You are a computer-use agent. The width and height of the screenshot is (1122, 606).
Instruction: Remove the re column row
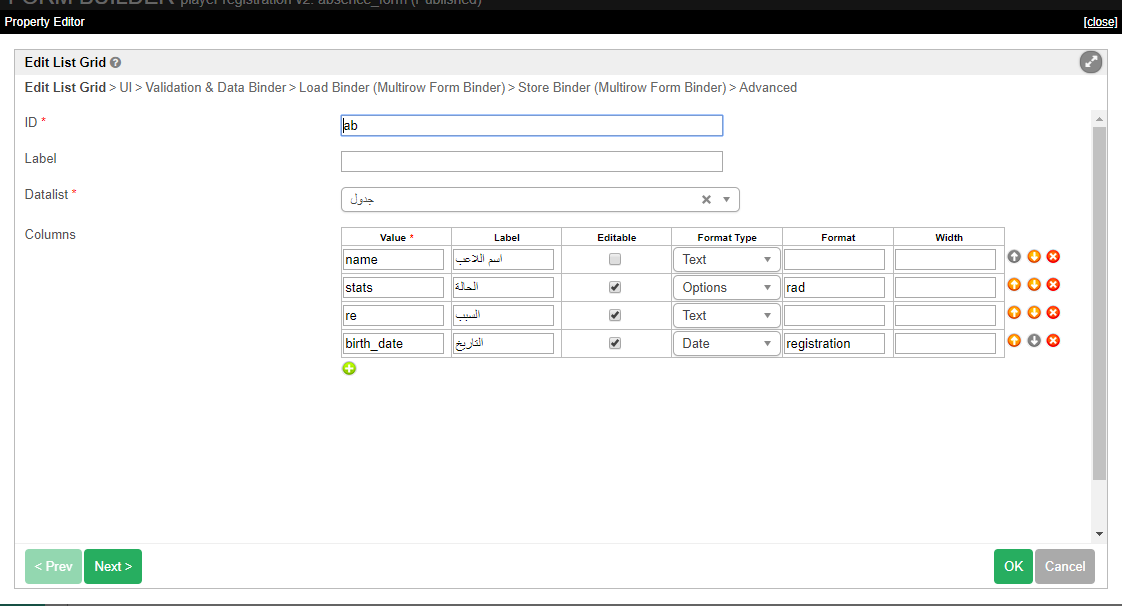[1053, 313]
